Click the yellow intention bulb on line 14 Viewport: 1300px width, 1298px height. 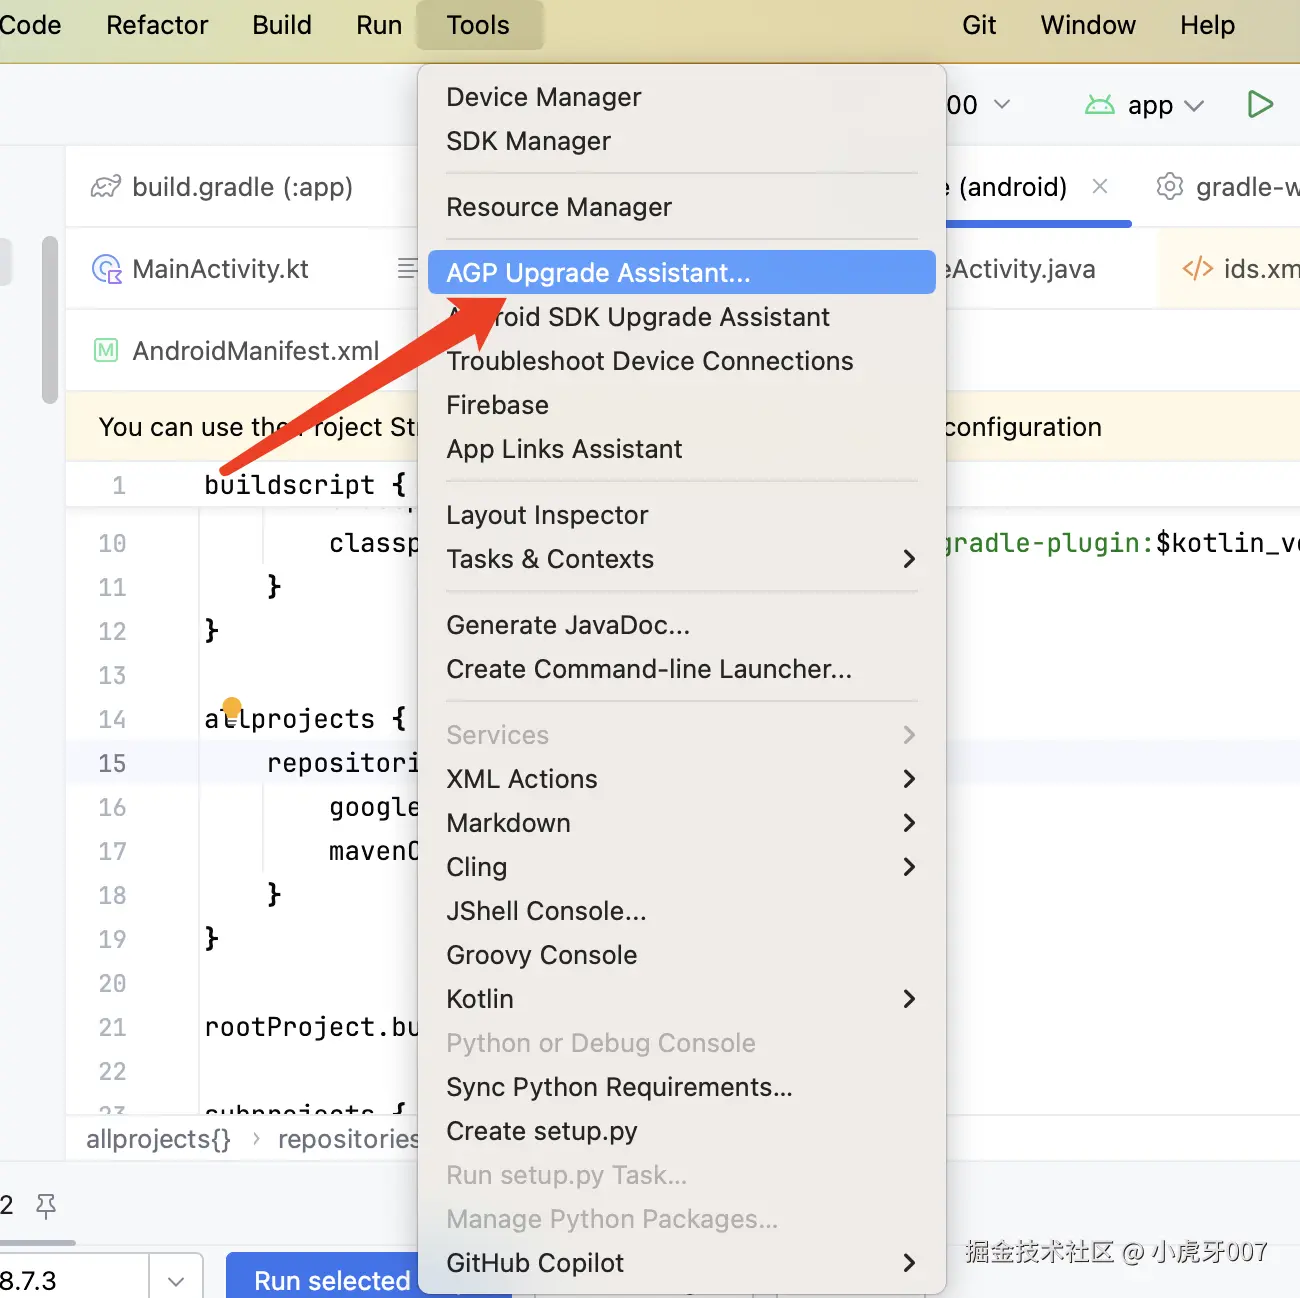(x=232, y=707)
